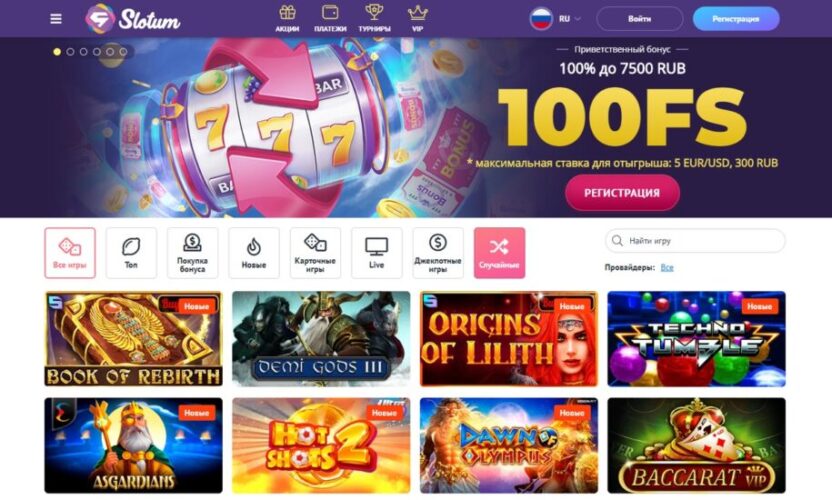This screenshot has height=500, width=832.
Task: Choose the Джекпотные игры category
Action: (x=438, y=253)
